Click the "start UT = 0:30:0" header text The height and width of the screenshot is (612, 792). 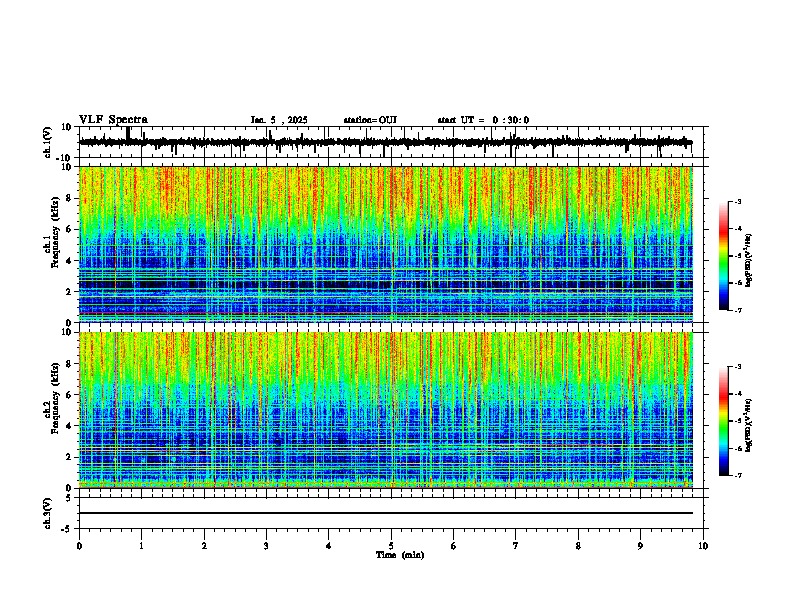tap(483, 120)
